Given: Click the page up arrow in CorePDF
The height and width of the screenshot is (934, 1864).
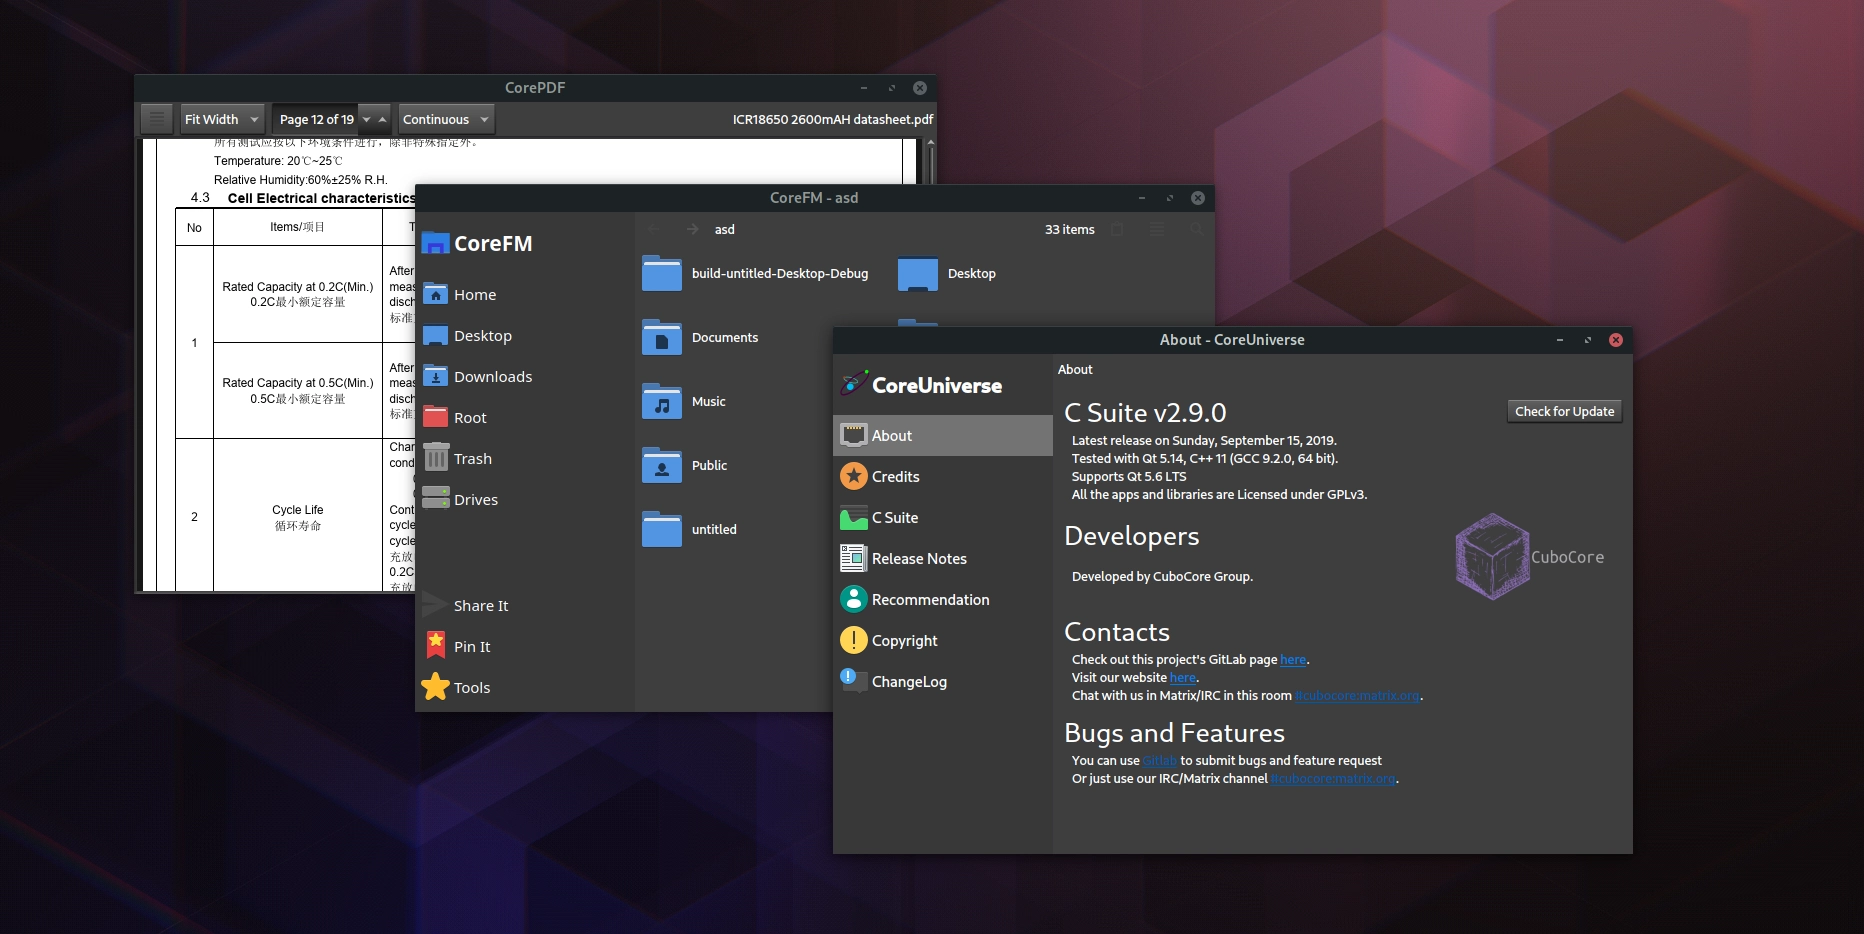Looking at the screenshot, I should coord(382,119).
